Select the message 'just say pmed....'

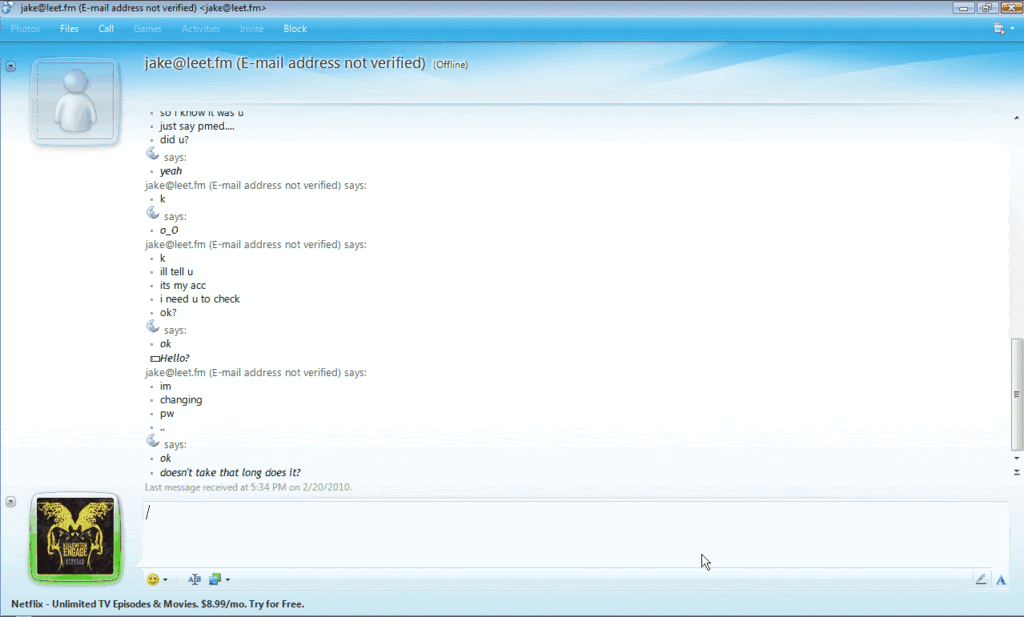tap(197, 126)
